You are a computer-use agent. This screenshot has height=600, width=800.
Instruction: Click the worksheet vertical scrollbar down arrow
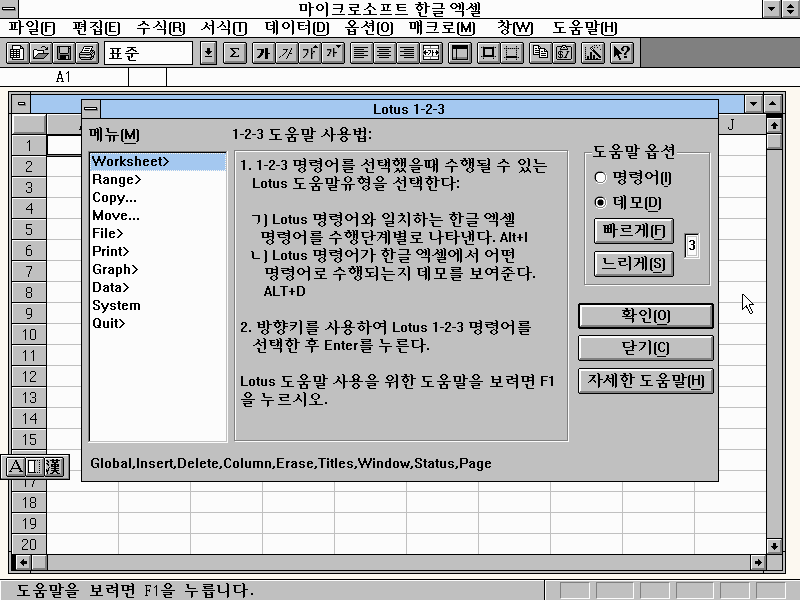[774, 546]
